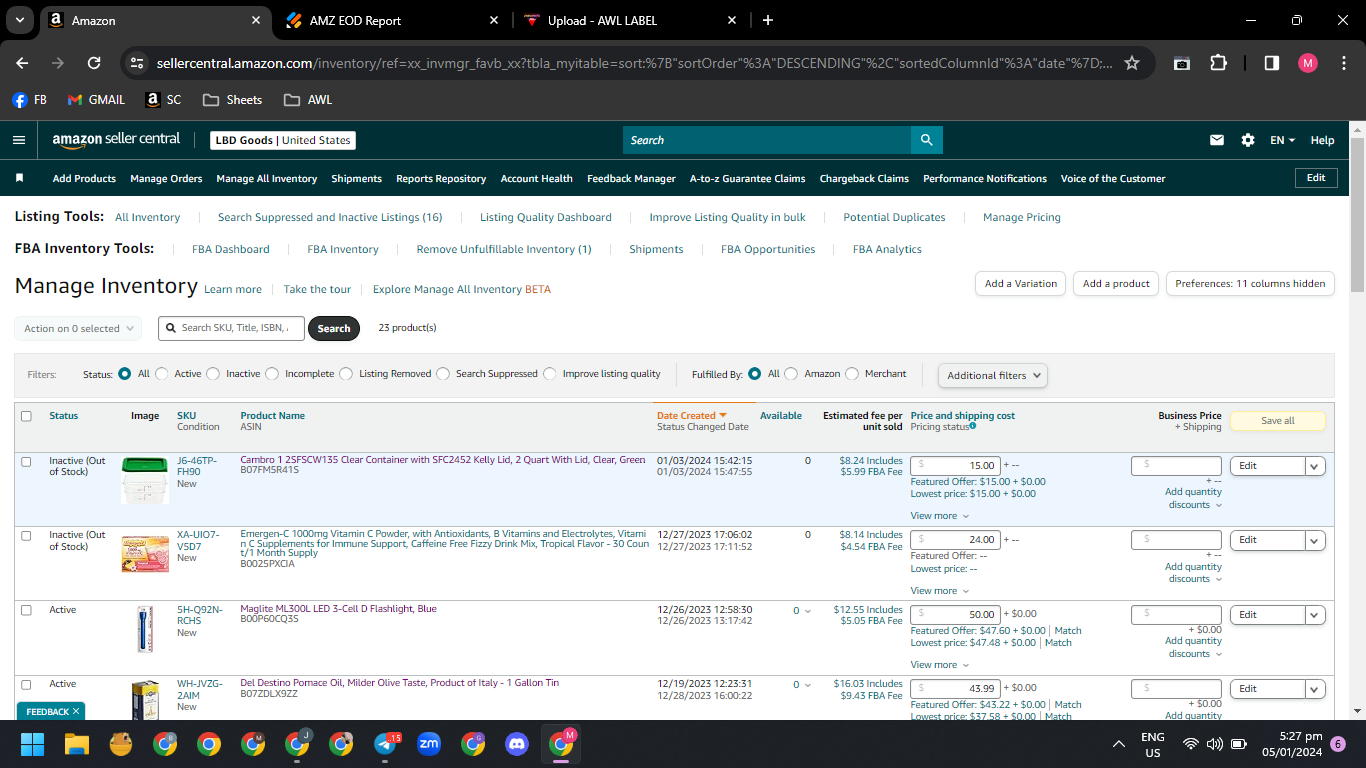
Task: Select the Inactive status filter radio
Action: click(x=213, y=374)
